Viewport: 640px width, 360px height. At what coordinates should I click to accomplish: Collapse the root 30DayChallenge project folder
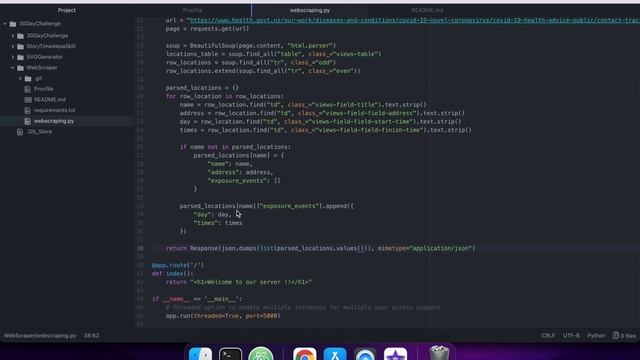(5, 24)
